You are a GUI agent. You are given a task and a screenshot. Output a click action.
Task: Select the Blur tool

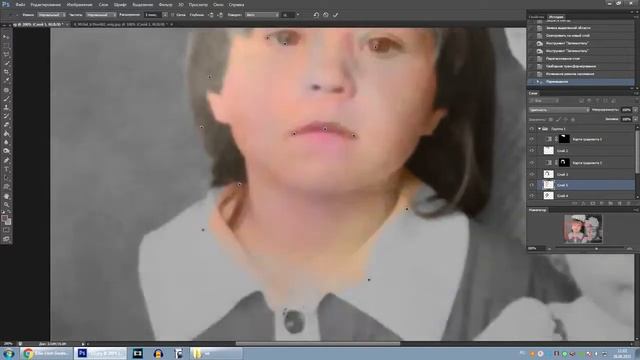tap(6, 142)
